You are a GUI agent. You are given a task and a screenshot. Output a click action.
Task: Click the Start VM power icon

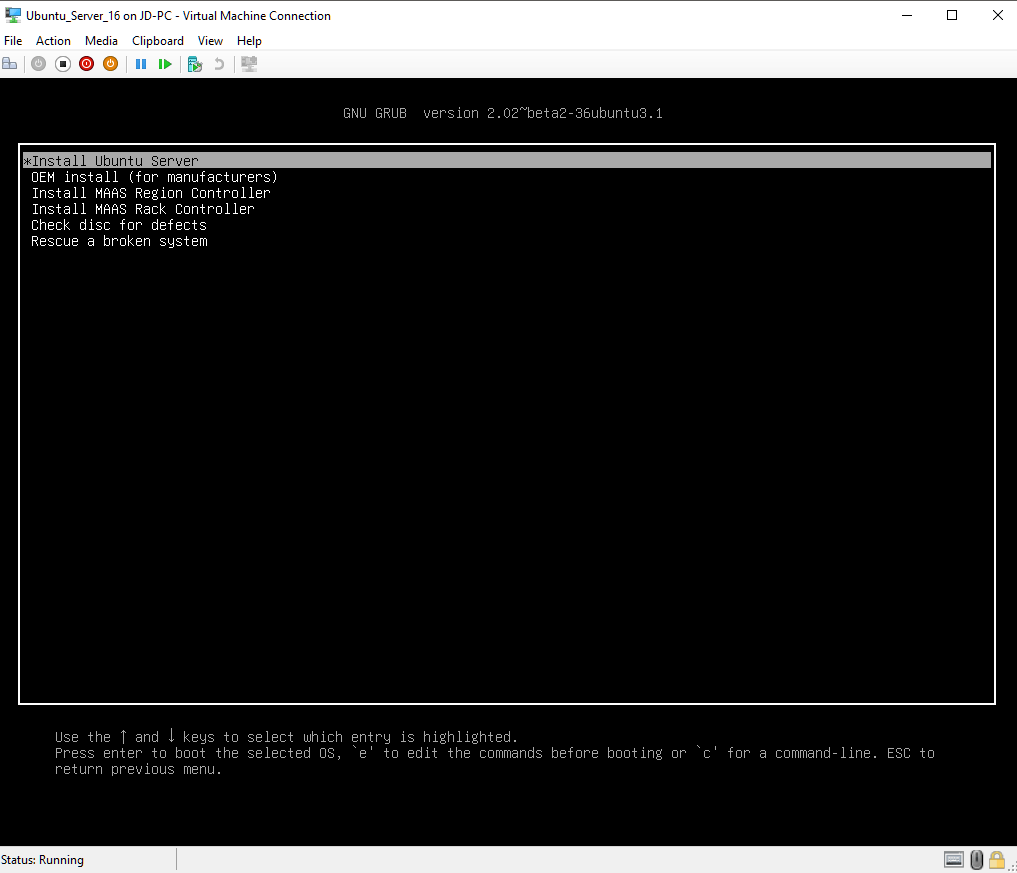pyautogui.click(x=38, y=64)
